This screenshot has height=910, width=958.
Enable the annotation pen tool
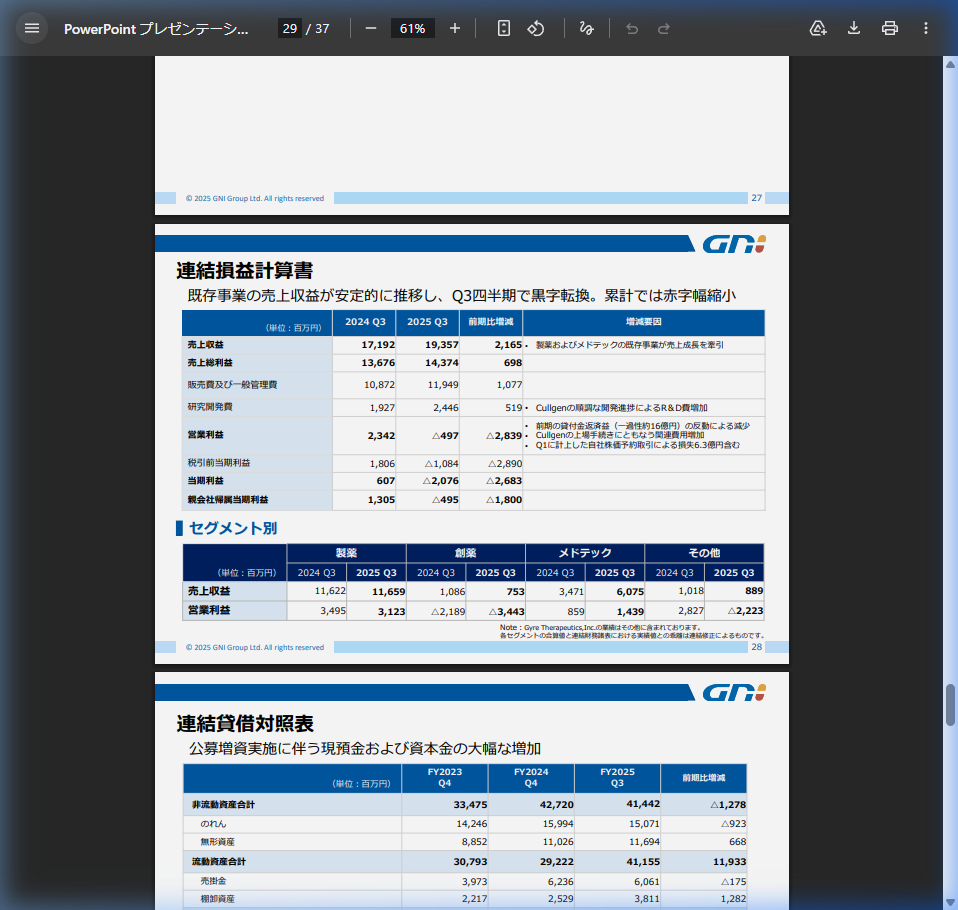[587, 28]
